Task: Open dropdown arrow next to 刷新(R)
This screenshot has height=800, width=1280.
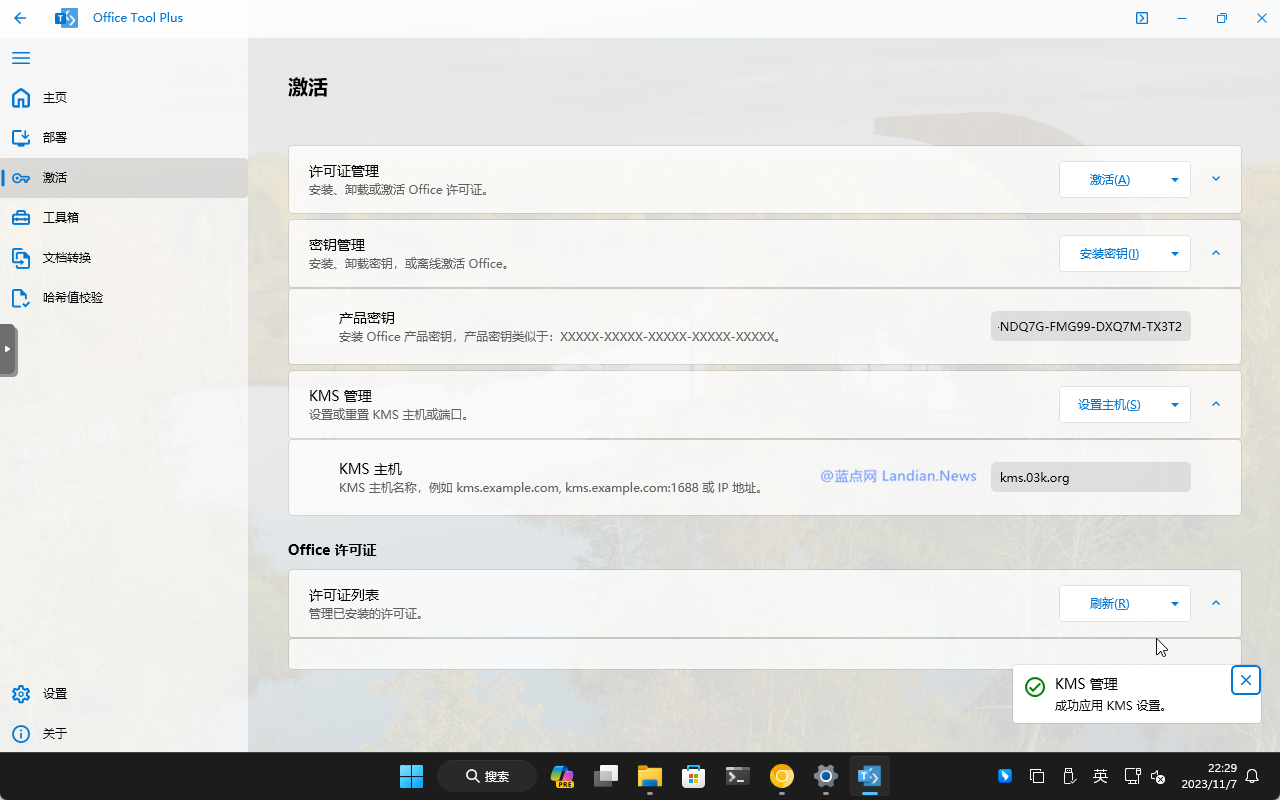Action: click(1174, 604)
